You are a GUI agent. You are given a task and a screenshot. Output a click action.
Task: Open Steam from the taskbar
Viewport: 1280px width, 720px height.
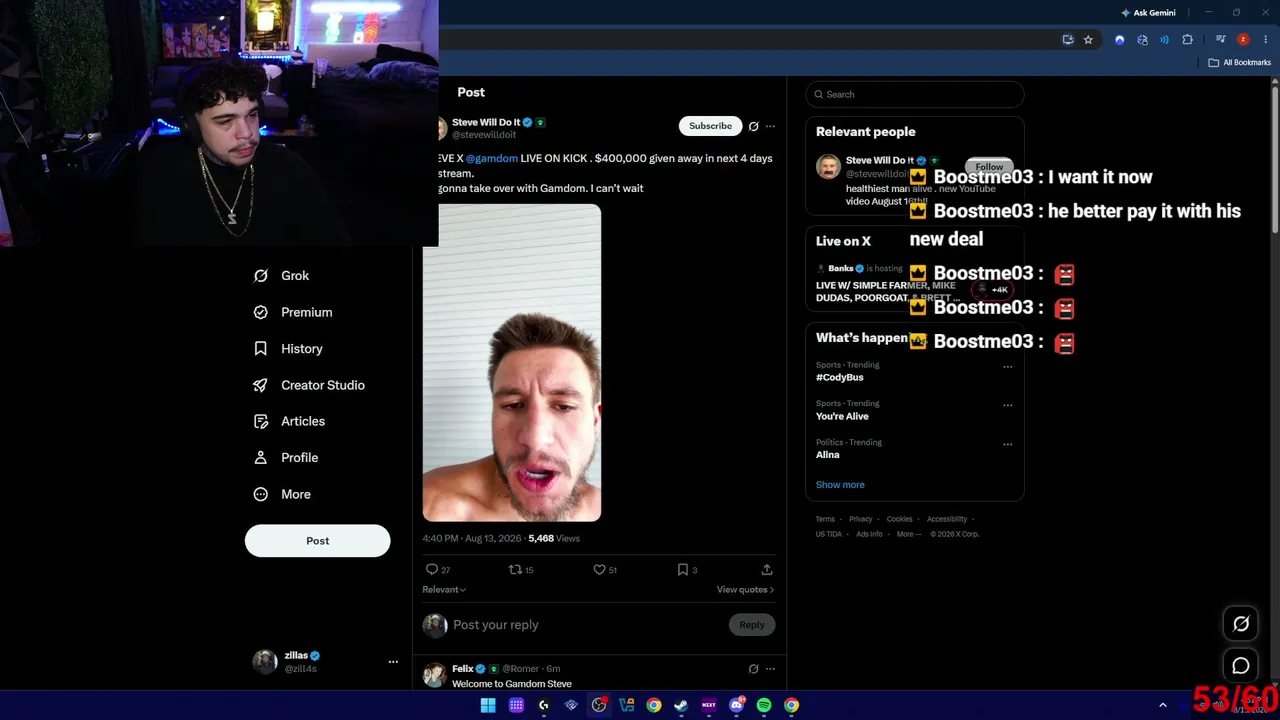(681, 705)
